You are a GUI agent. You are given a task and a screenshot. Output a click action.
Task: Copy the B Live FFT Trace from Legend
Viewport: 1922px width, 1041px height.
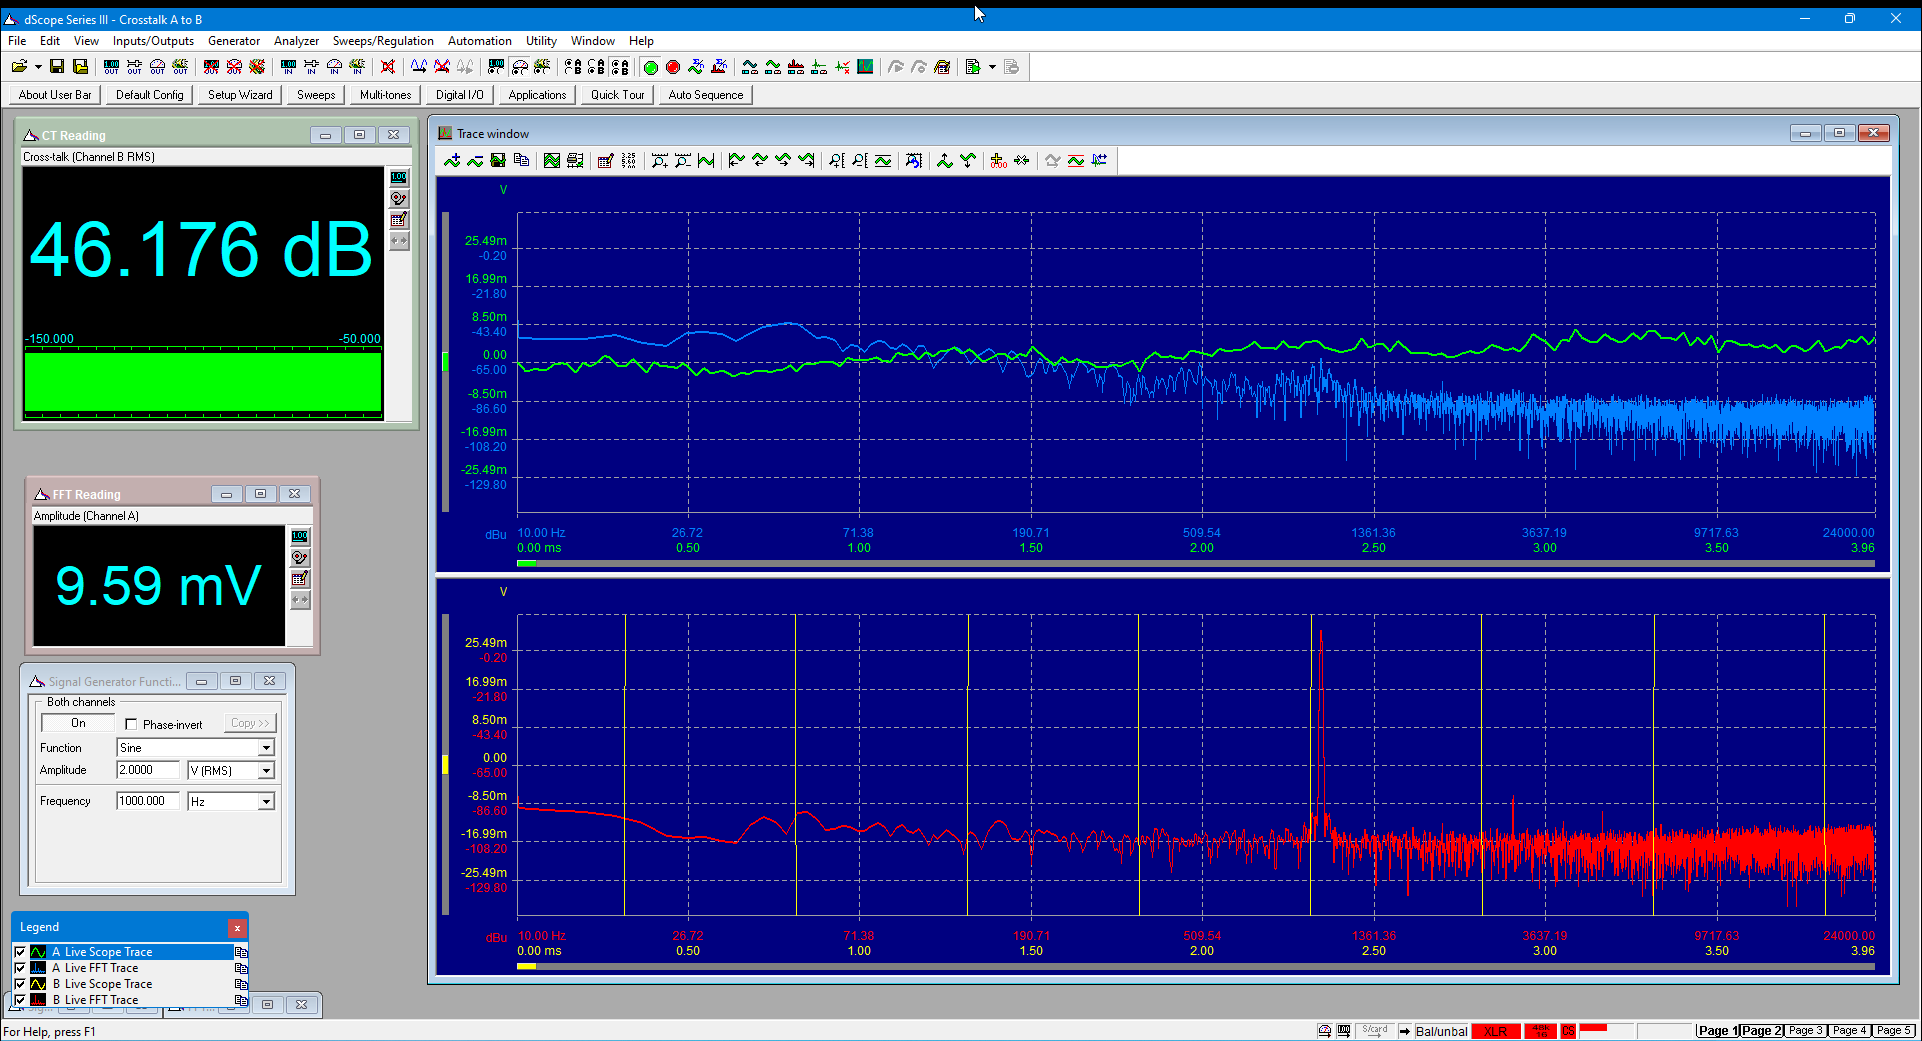point(241,1000)
